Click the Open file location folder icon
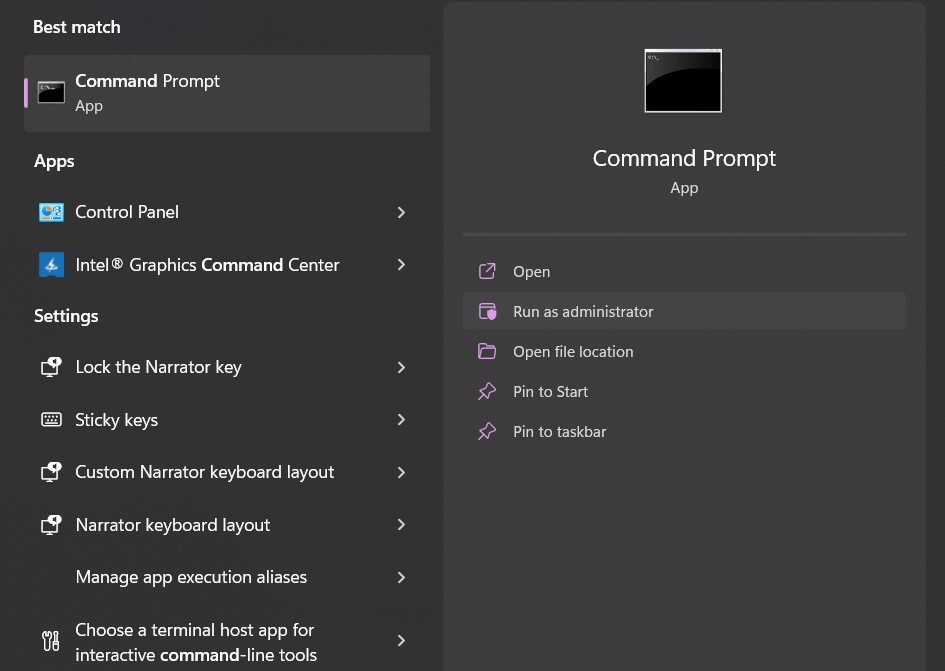 (x=487, y=351)
